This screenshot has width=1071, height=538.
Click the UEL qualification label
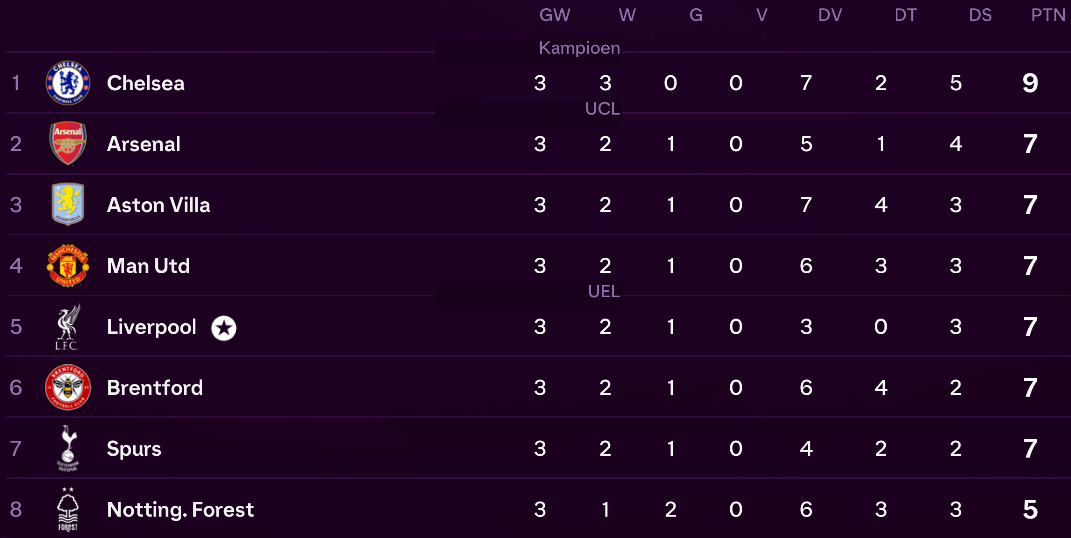(x=604, y=292)
